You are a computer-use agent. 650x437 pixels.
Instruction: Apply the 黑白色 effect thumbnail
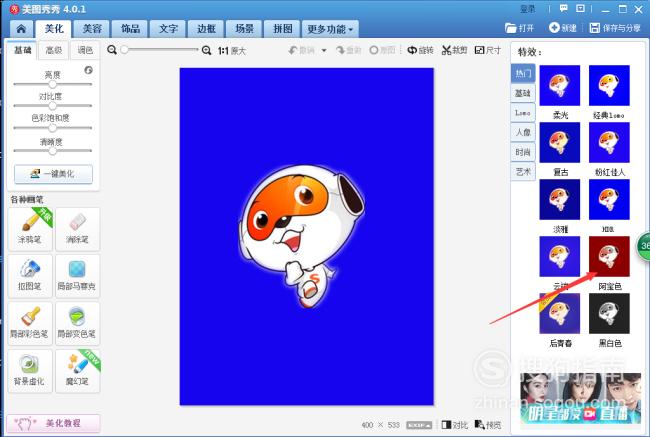pyautogui.click(x=609, y=313)
